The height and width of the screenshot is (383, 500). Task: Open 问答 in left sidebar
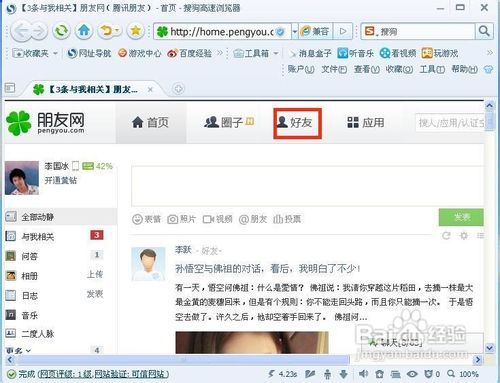(29, 256)
